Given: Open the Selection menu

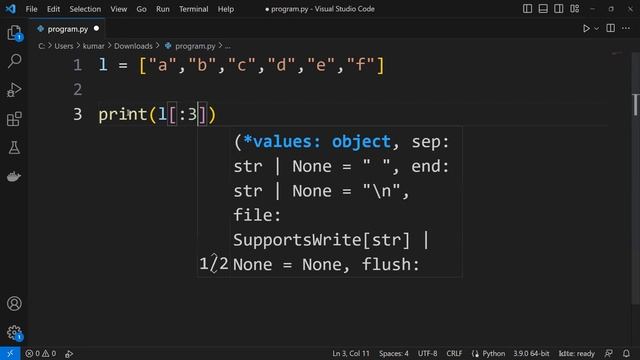Looking at the screenshot, I should tap(85, 9).
